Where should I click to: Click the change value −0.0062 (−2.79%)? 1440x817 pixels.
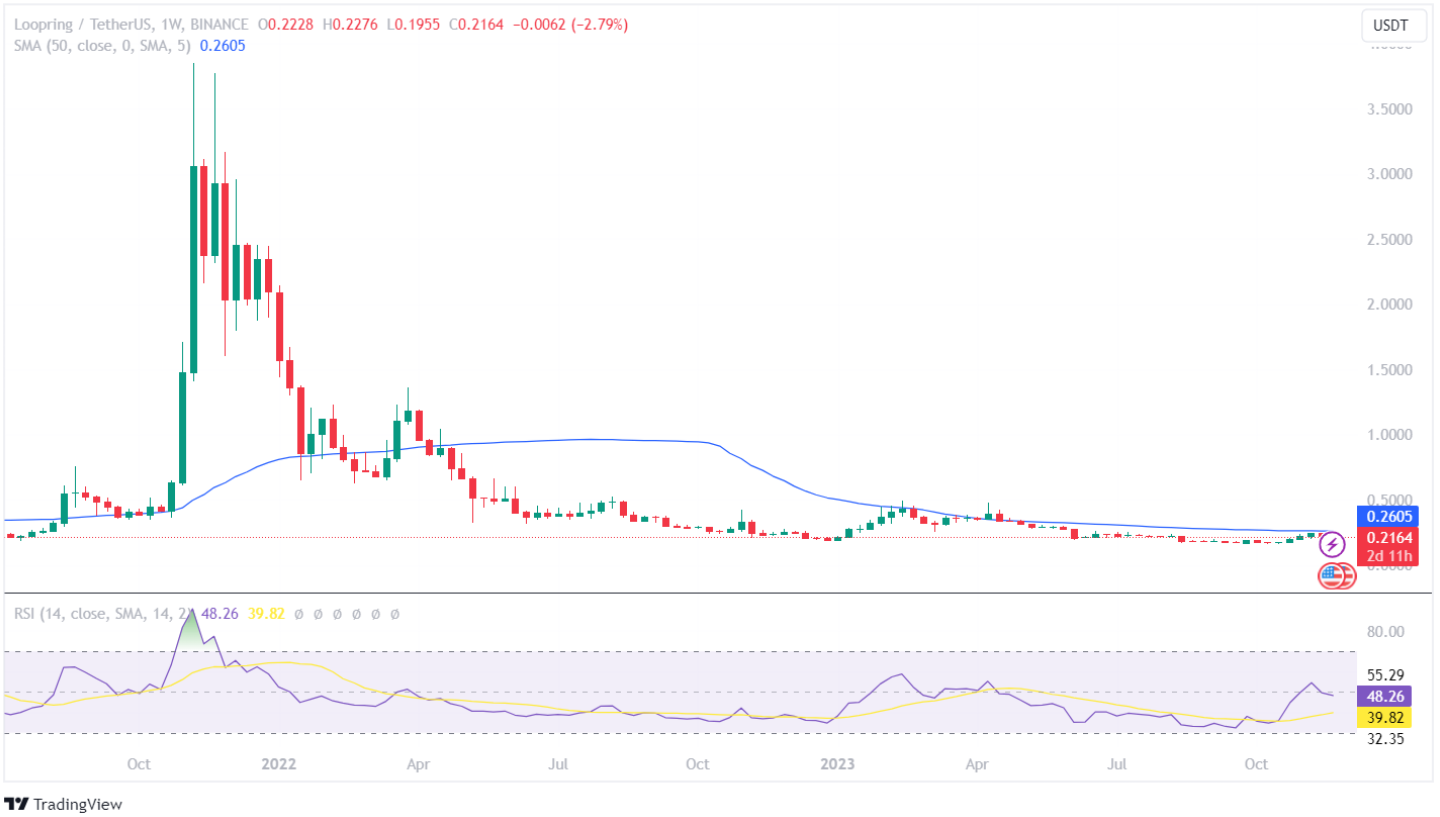(x=571, y=25)
